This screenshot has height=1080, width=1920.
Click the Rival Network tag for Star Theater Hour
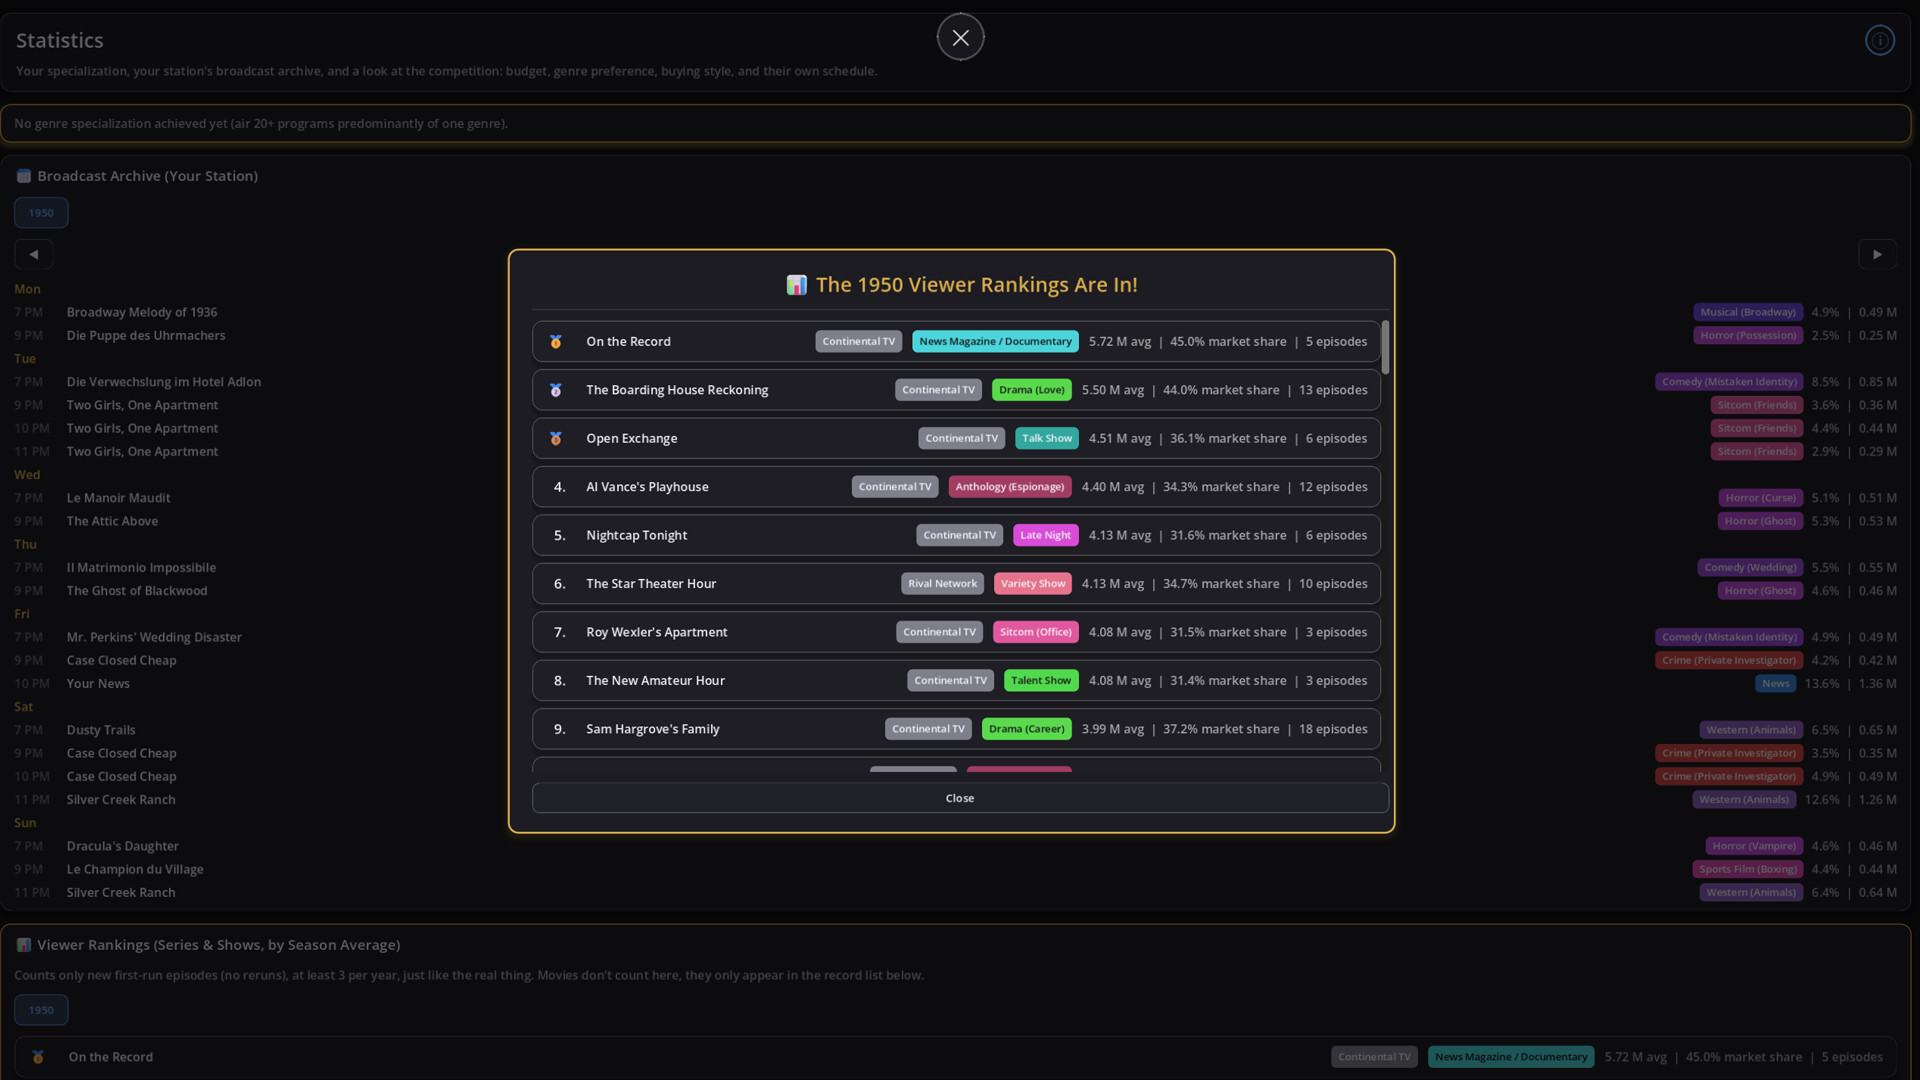942,584
